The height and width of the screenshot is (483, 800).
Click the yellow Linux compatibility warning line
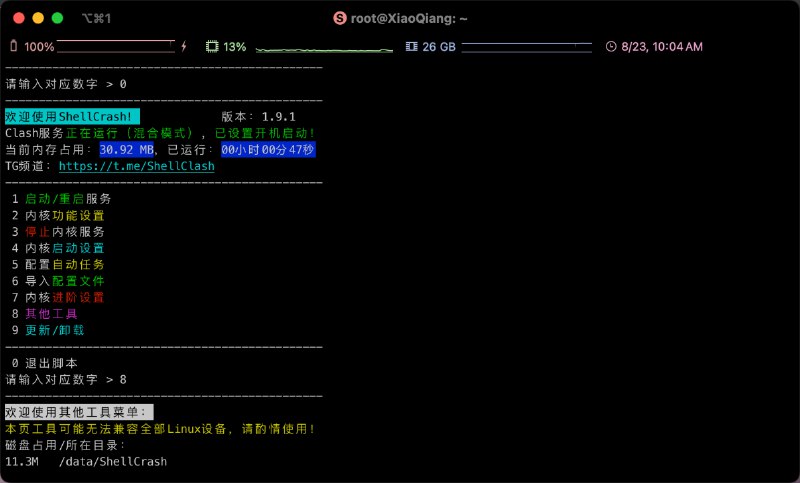point(160,429)
